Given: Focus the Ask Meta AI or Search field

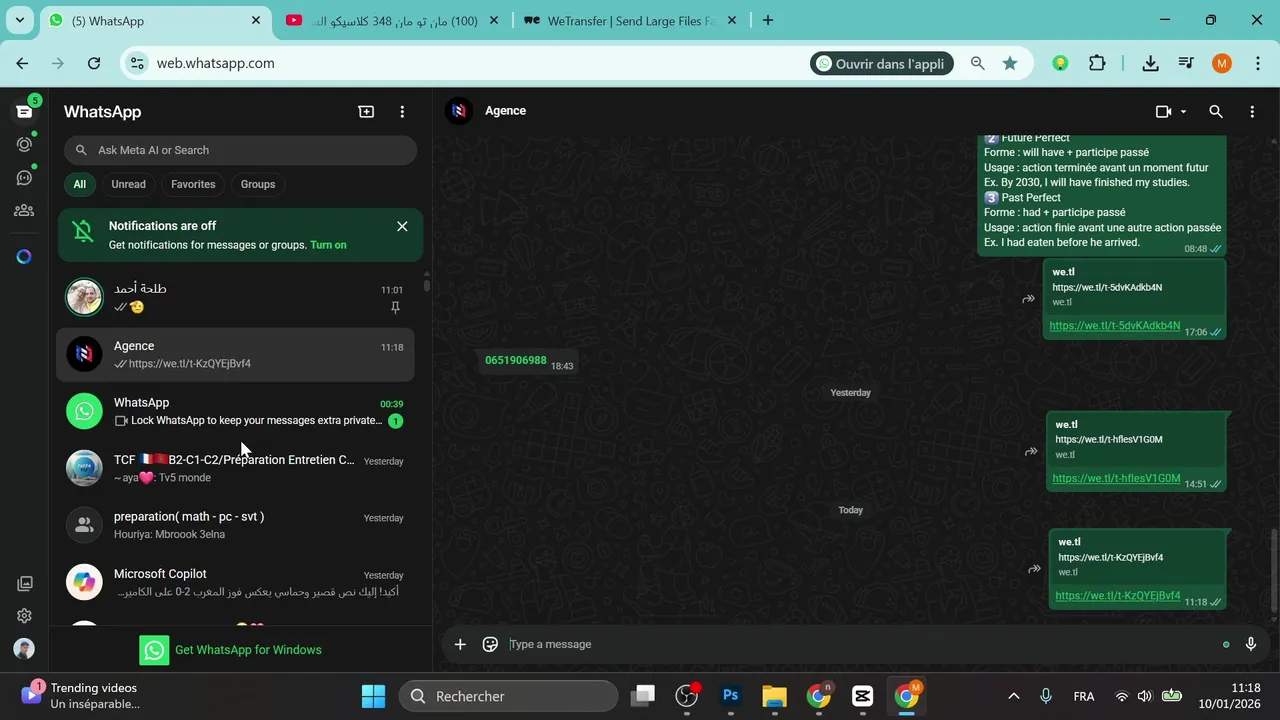Looking at the screenshot, I should (x=240, y=150).
